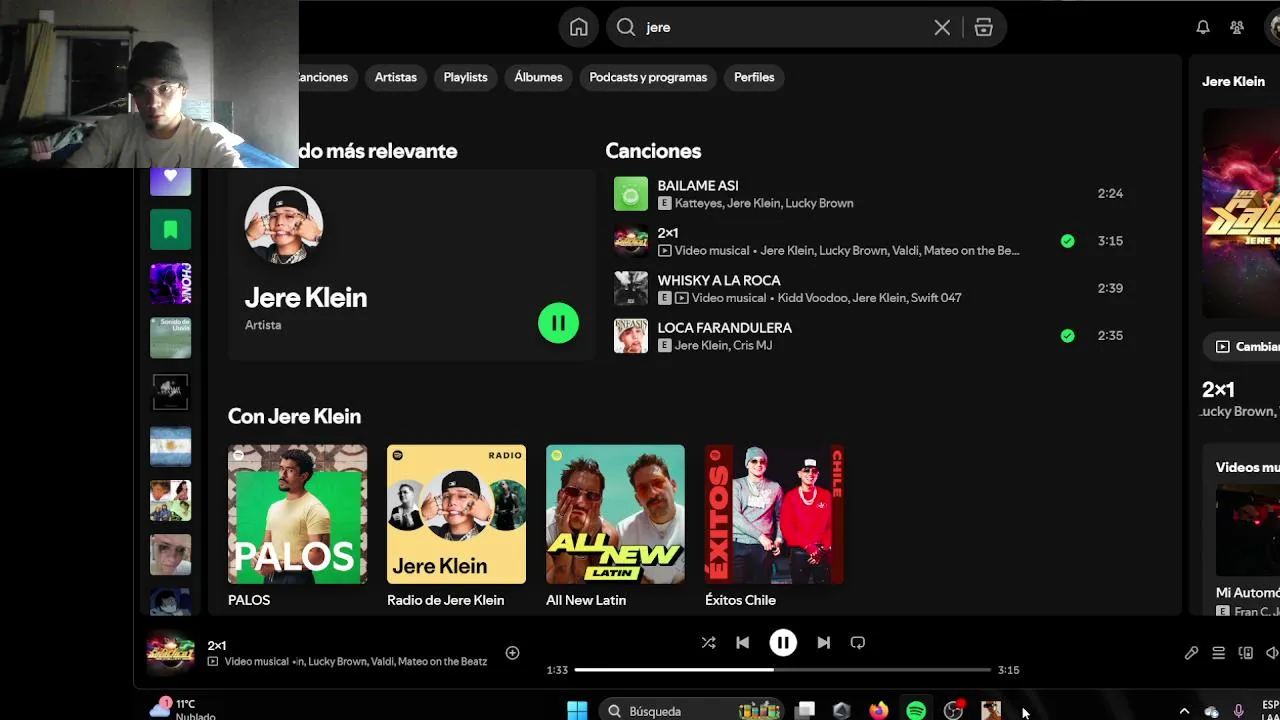Open All New Latin playlist card
The width and height of the screenshot is (1280, 720).
(x=615, y=527)
